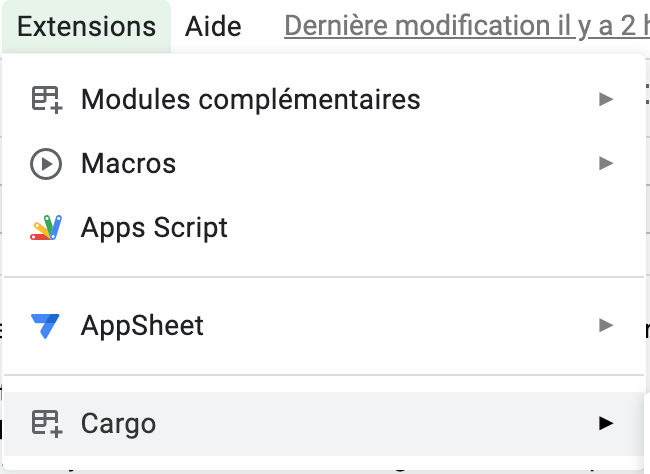Expand the AppSheet submenu arrow
The height and width of the screenshot is (474, 650).
tap(604, 325)
